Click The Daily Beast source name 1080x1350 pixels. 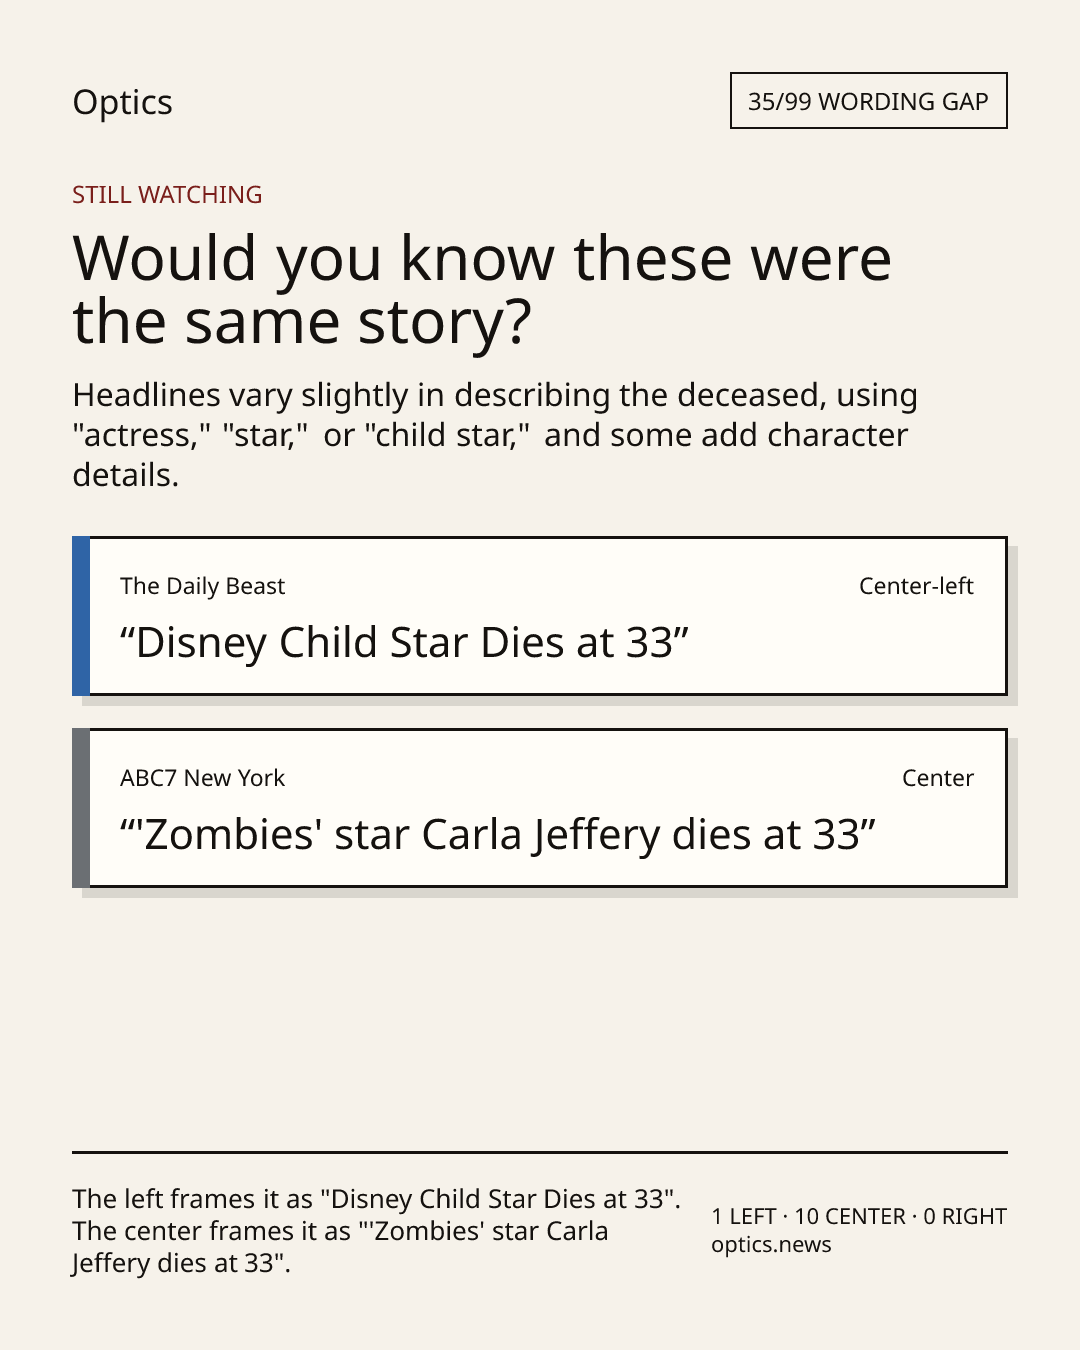(x=202, y=586)
